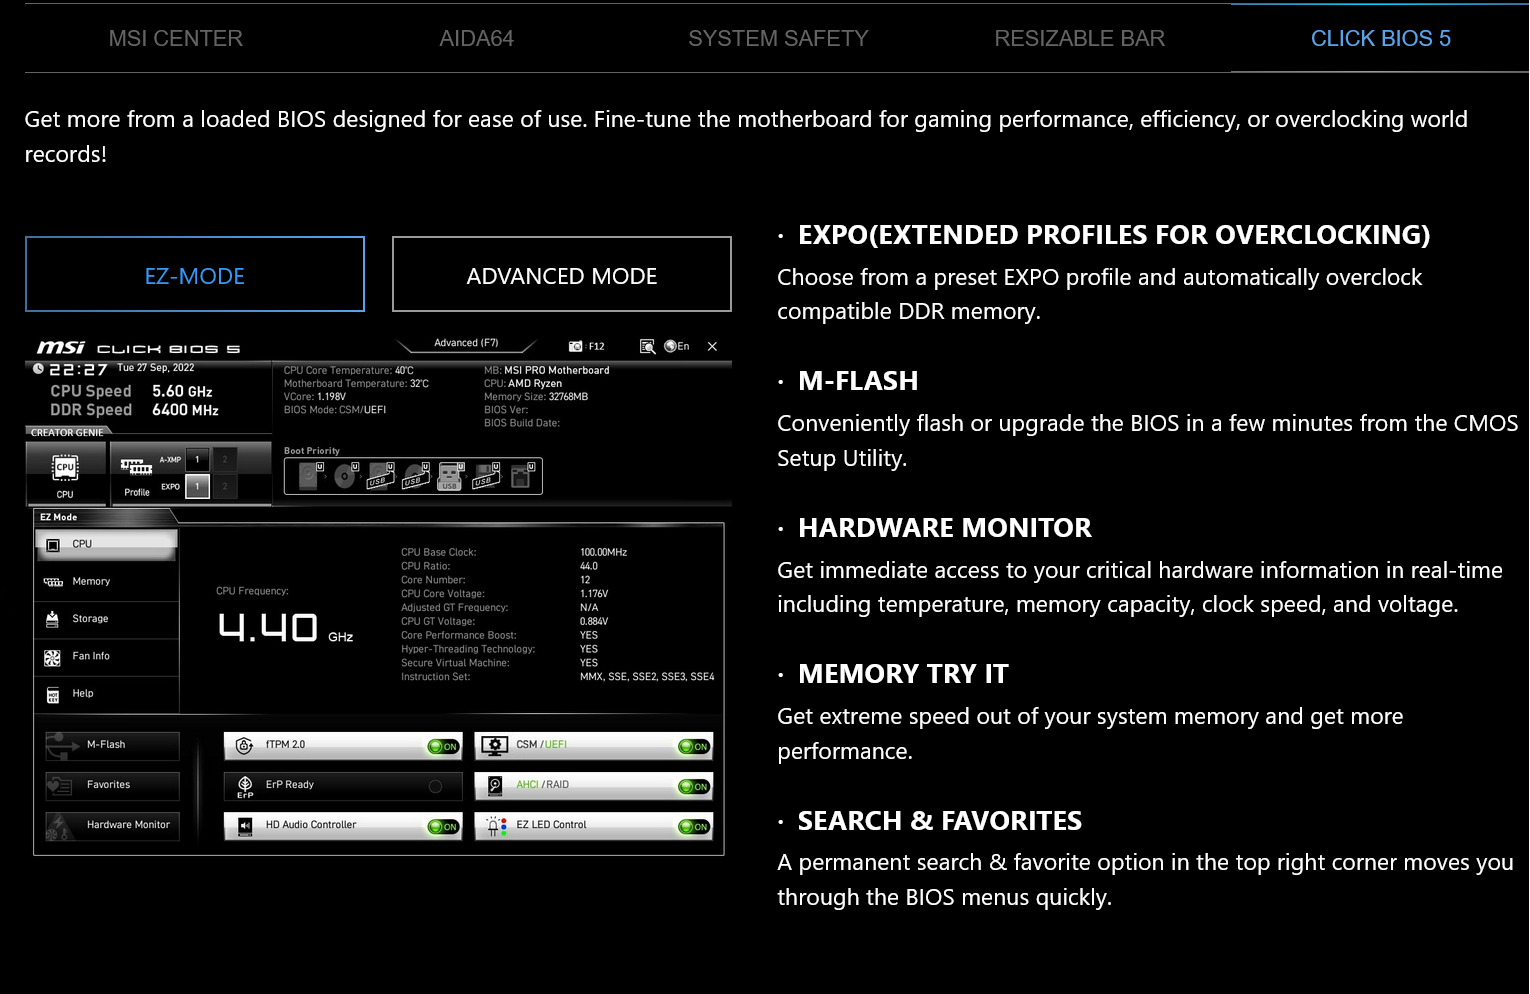Switch to Advanced (F7) mode
Screen dimensions: 1530x994
pos(466,343)
